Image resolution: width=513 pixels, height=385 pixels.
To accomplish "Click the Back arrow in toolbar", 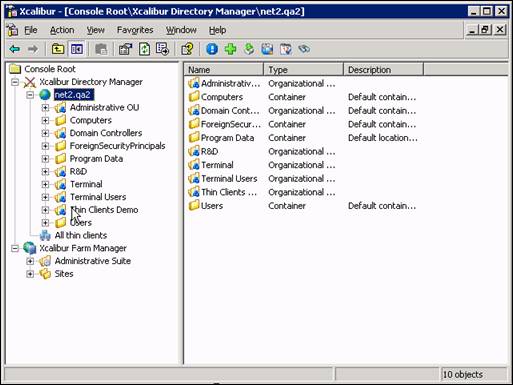I will click(15, 49).
